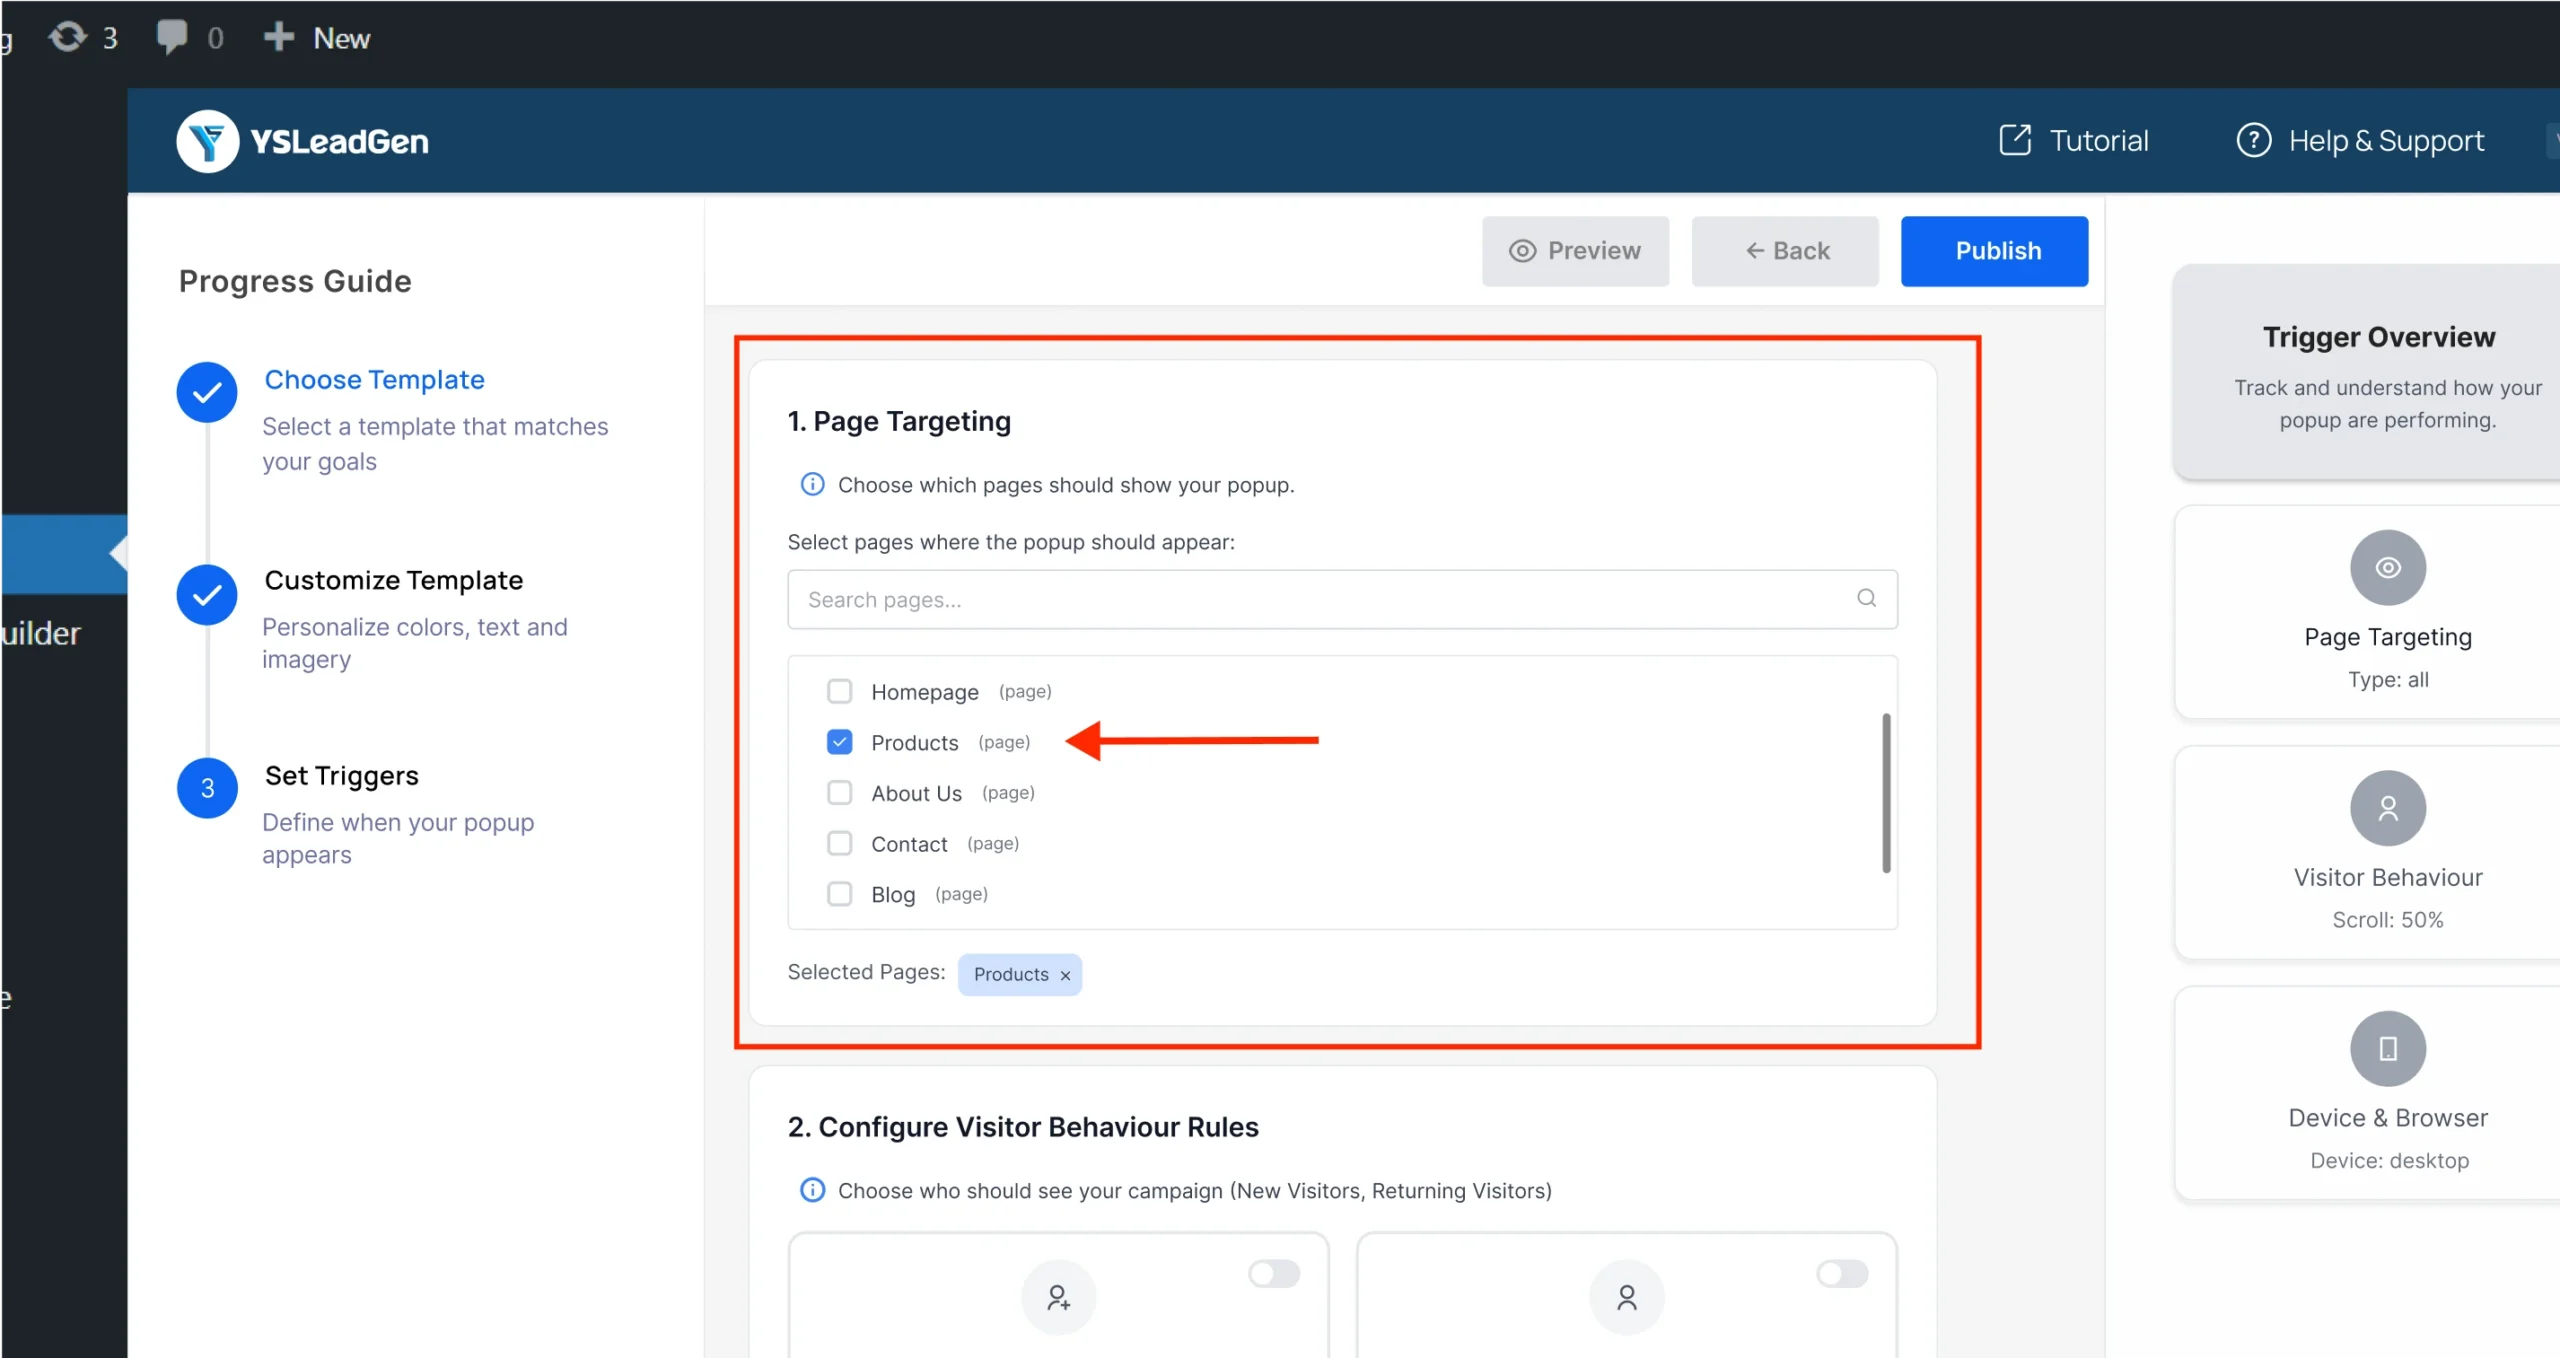This screenshot has height=1358, width=2560.
Task: Click the Choose Template completed checkmark circle
Action: coord(207,392)
